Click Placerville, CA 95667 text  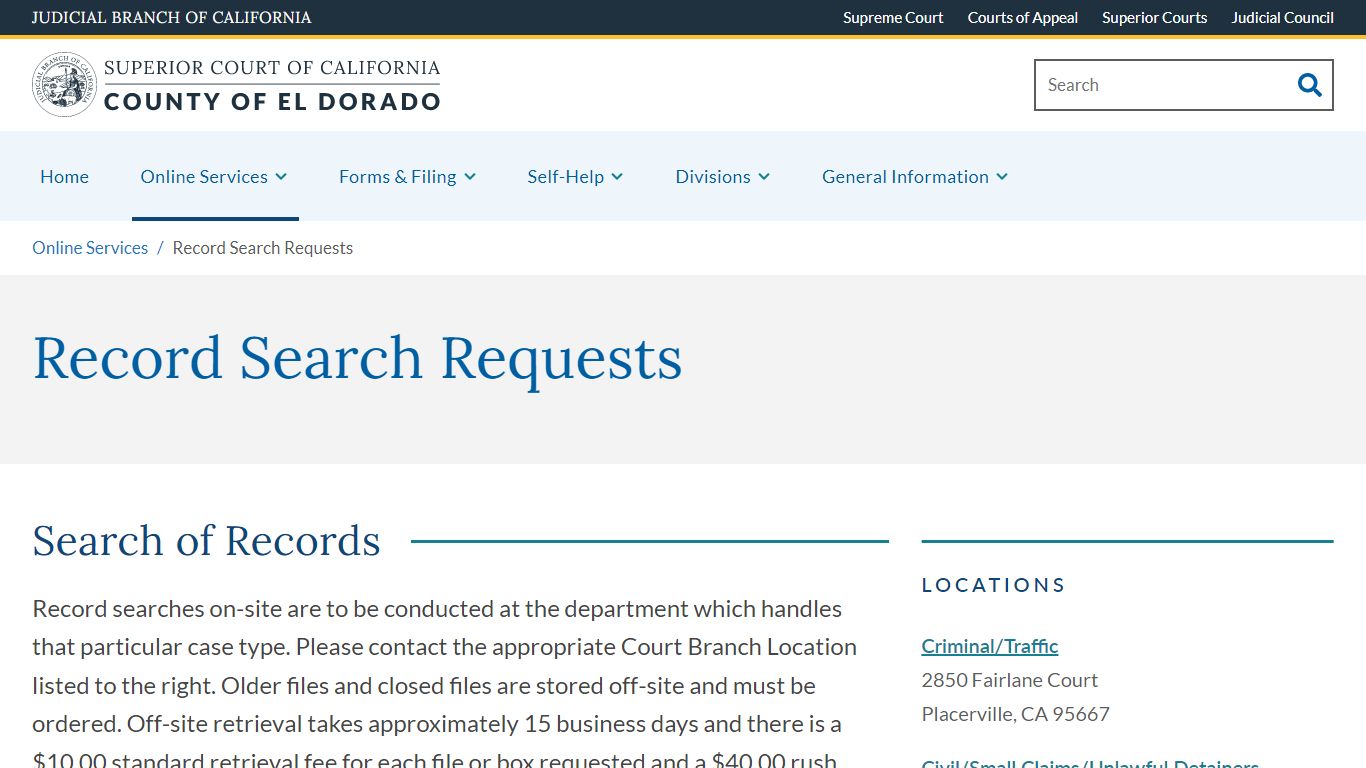pyautogui.click(x=1016, y=714)
